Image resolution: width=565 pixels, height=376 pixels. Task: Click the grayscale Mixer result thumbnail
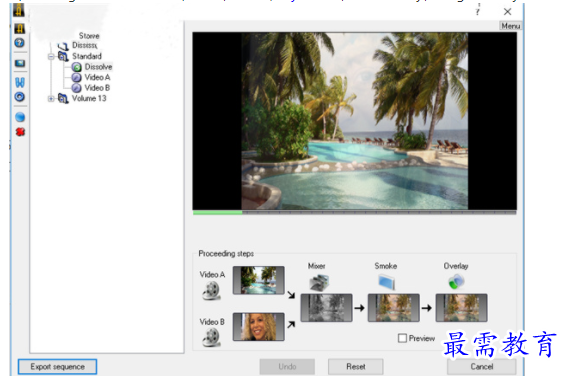pyautogui.click(x=326, y=308)
